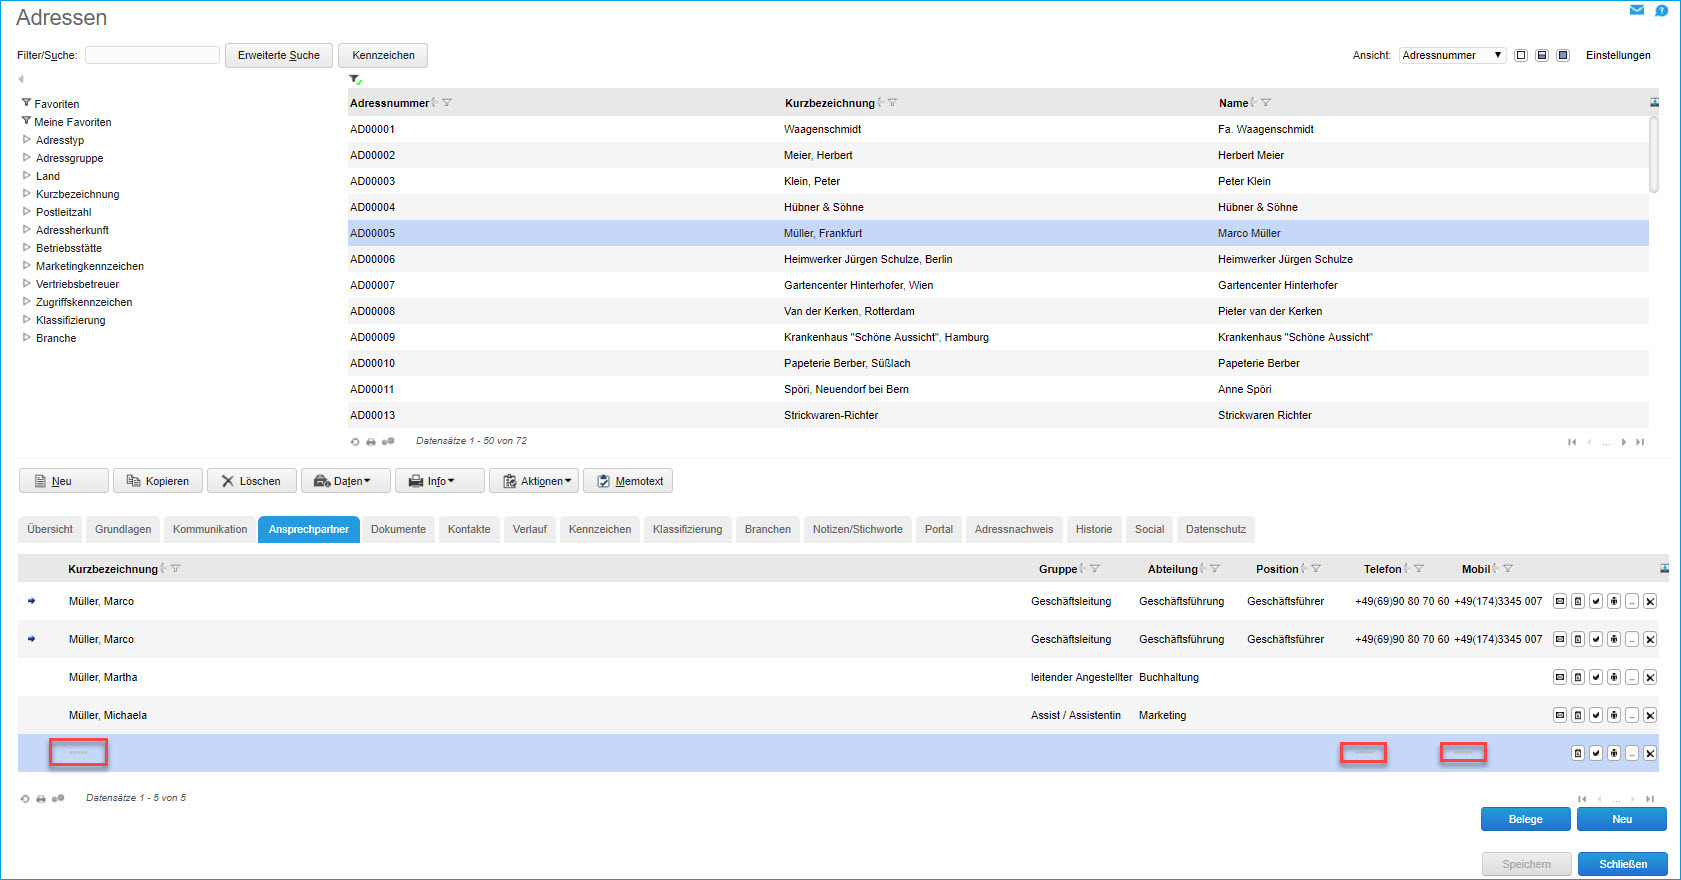Click the blue help question mark icon

coord(1661,11)
